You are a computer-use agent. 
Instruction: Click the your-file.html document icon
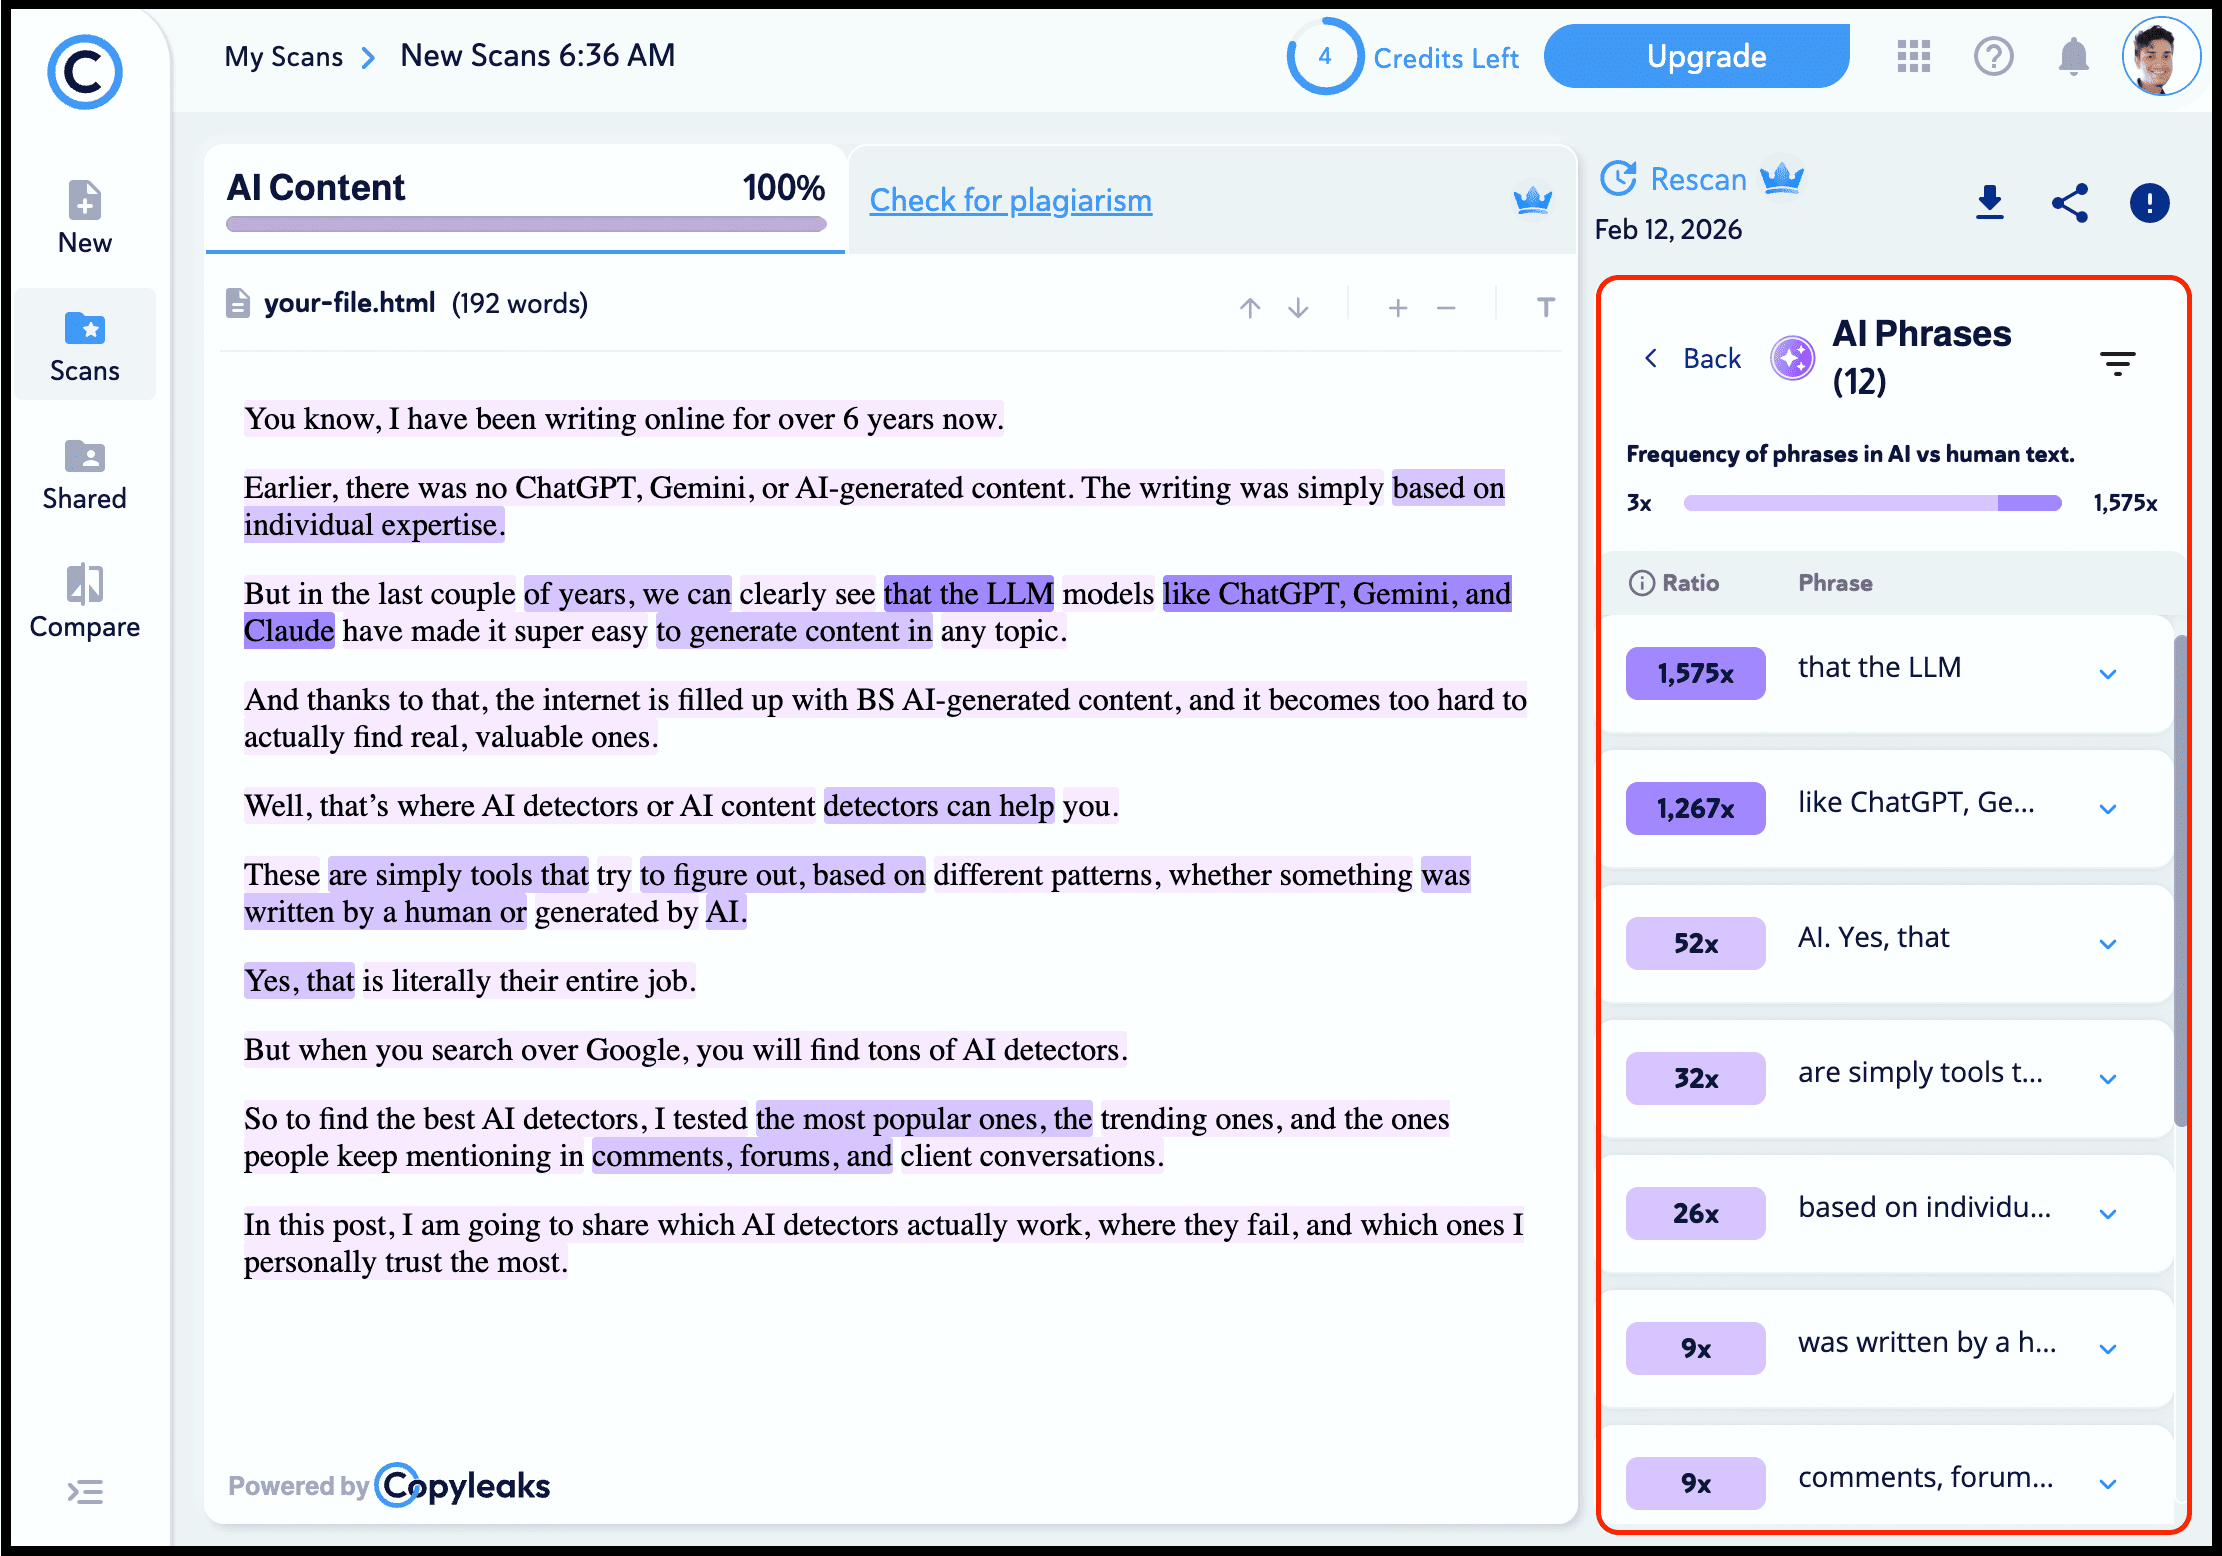coord(237,303)
